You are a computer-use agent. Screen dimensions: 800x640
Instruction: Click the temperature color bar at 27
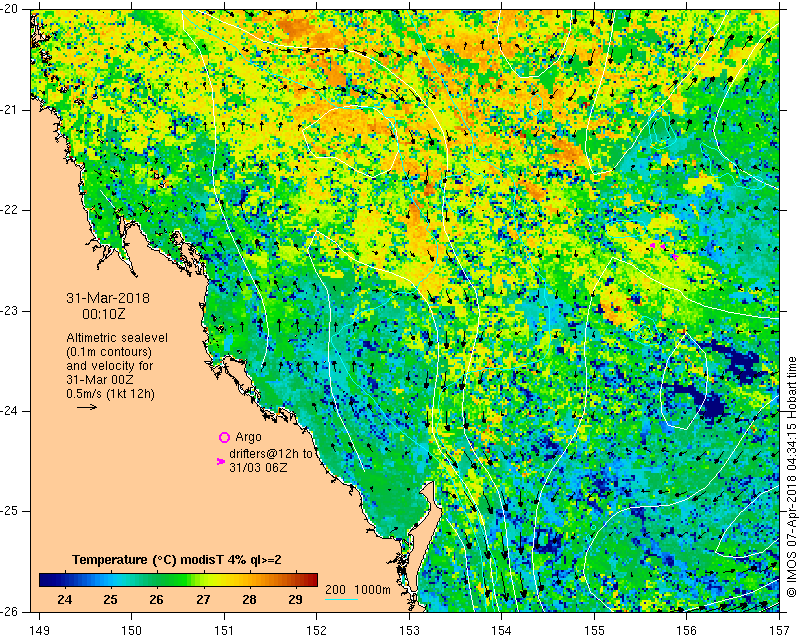point(203,579)
